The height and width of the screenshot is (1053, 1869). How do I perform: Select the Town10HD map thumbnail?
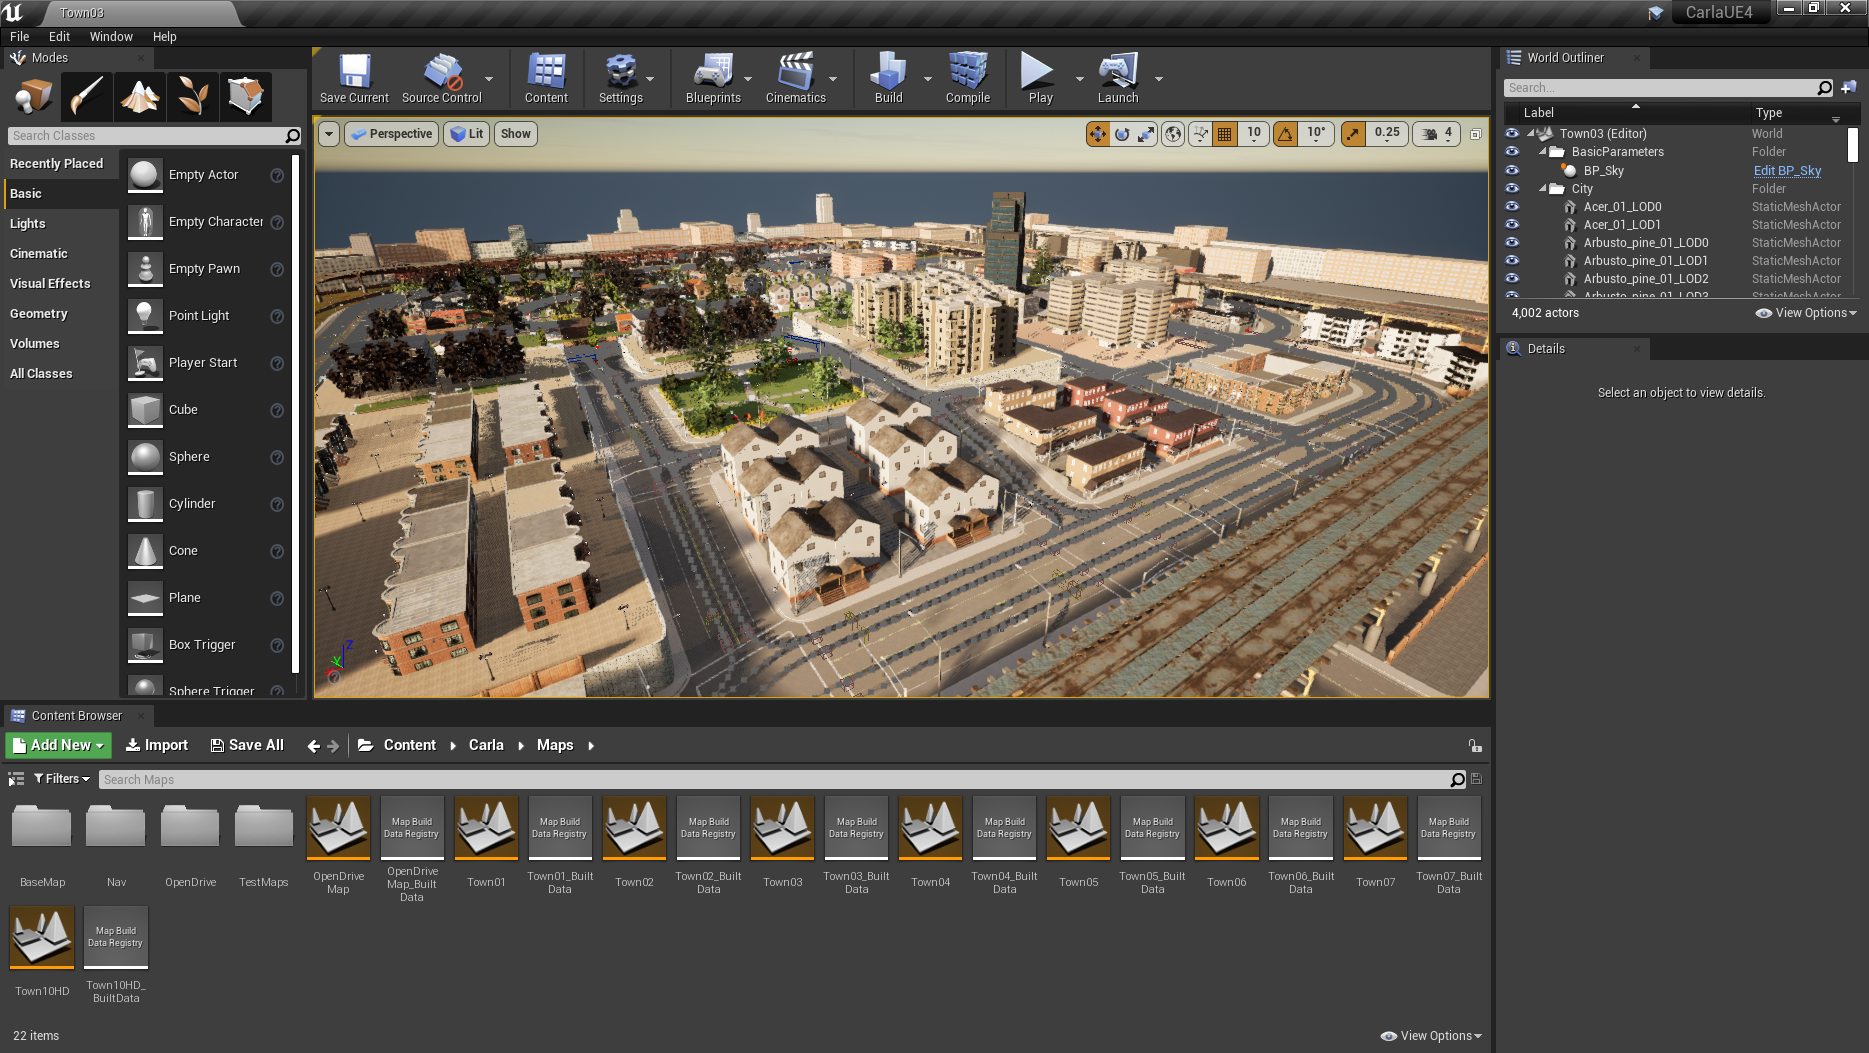(x=42, y=938)
